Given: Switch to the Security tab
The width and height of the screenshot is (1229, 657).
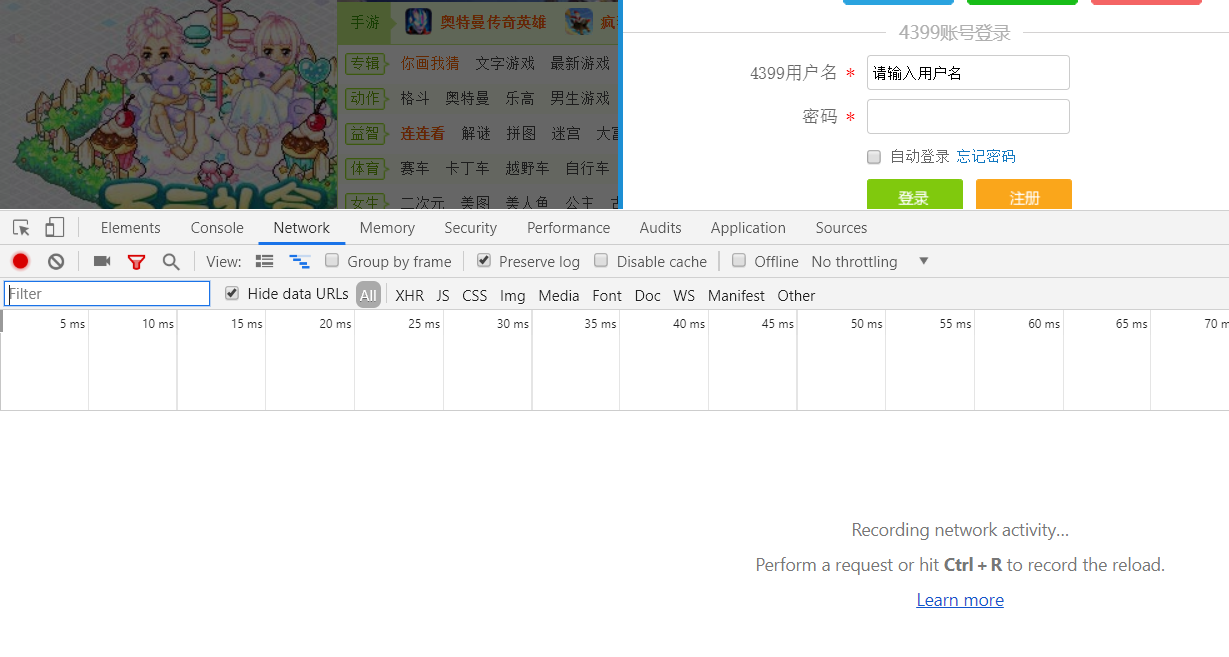Looking at the screenshot, I should tap(471, 228).
